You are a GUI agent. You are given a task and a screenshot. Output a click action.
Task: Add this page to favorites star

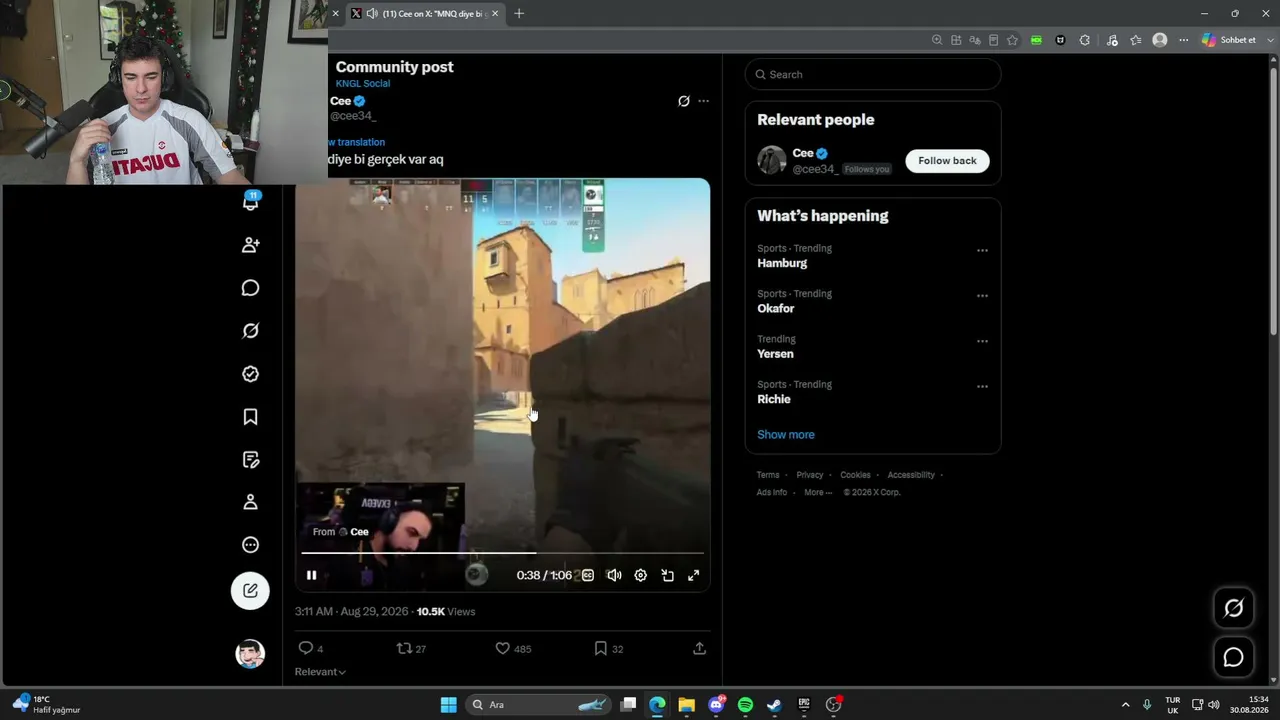1013,40
